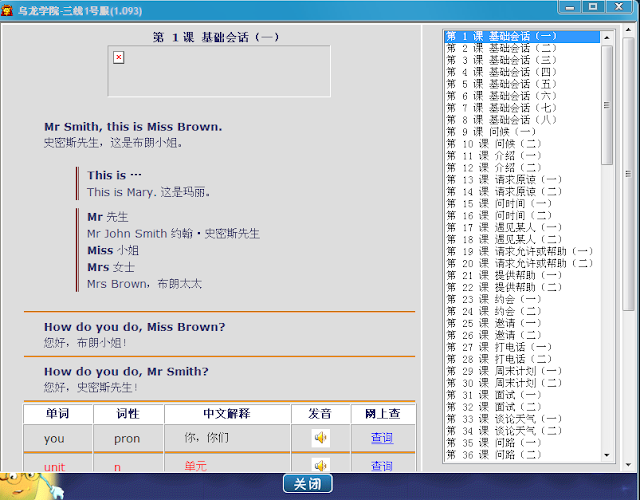640x500 pixels.
Task: Select lesson 第 4 课 基础会话（四）
Action: tap(522, 72)
